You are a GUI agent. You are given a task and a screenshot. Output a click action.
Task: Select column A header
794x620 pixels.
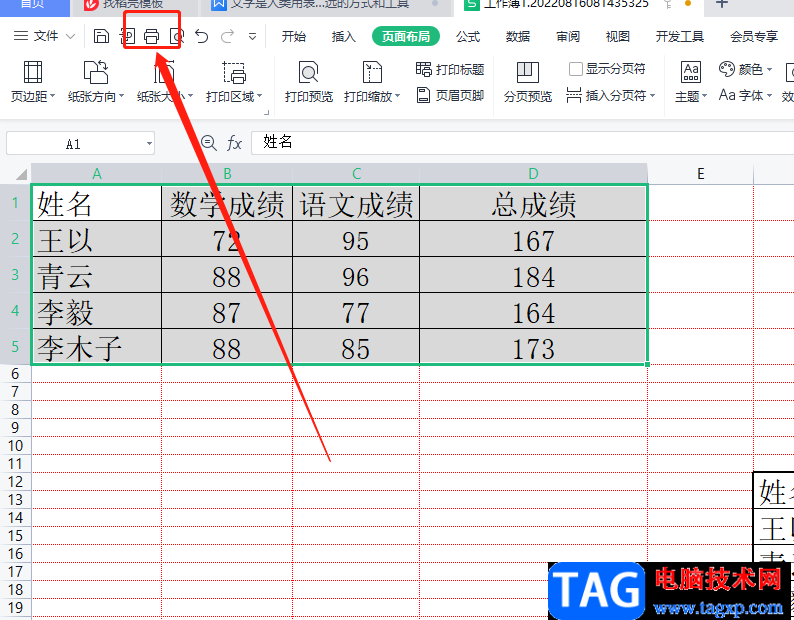97,174
